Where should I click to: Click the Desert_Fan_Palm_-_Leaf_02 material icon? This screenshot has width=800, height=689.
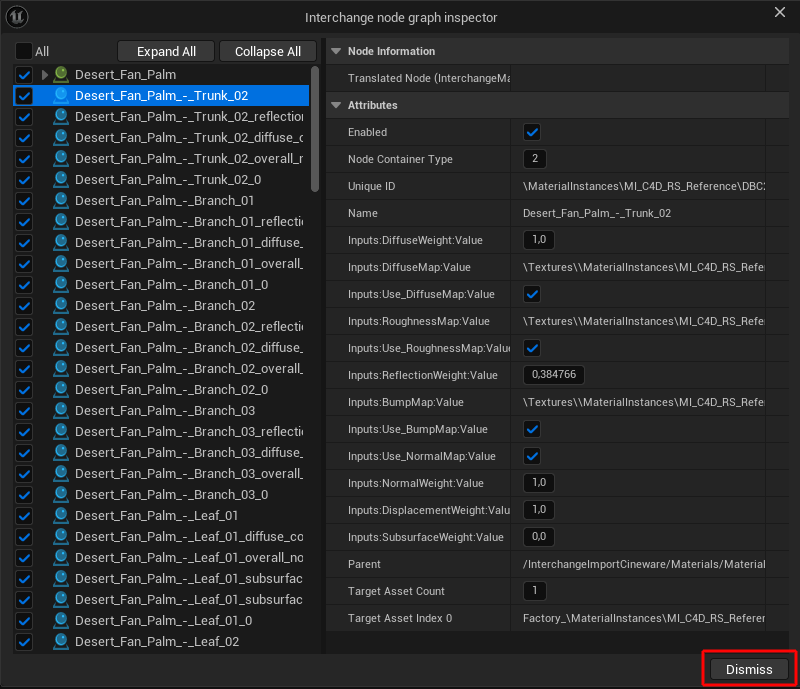(x=61, y=642)
